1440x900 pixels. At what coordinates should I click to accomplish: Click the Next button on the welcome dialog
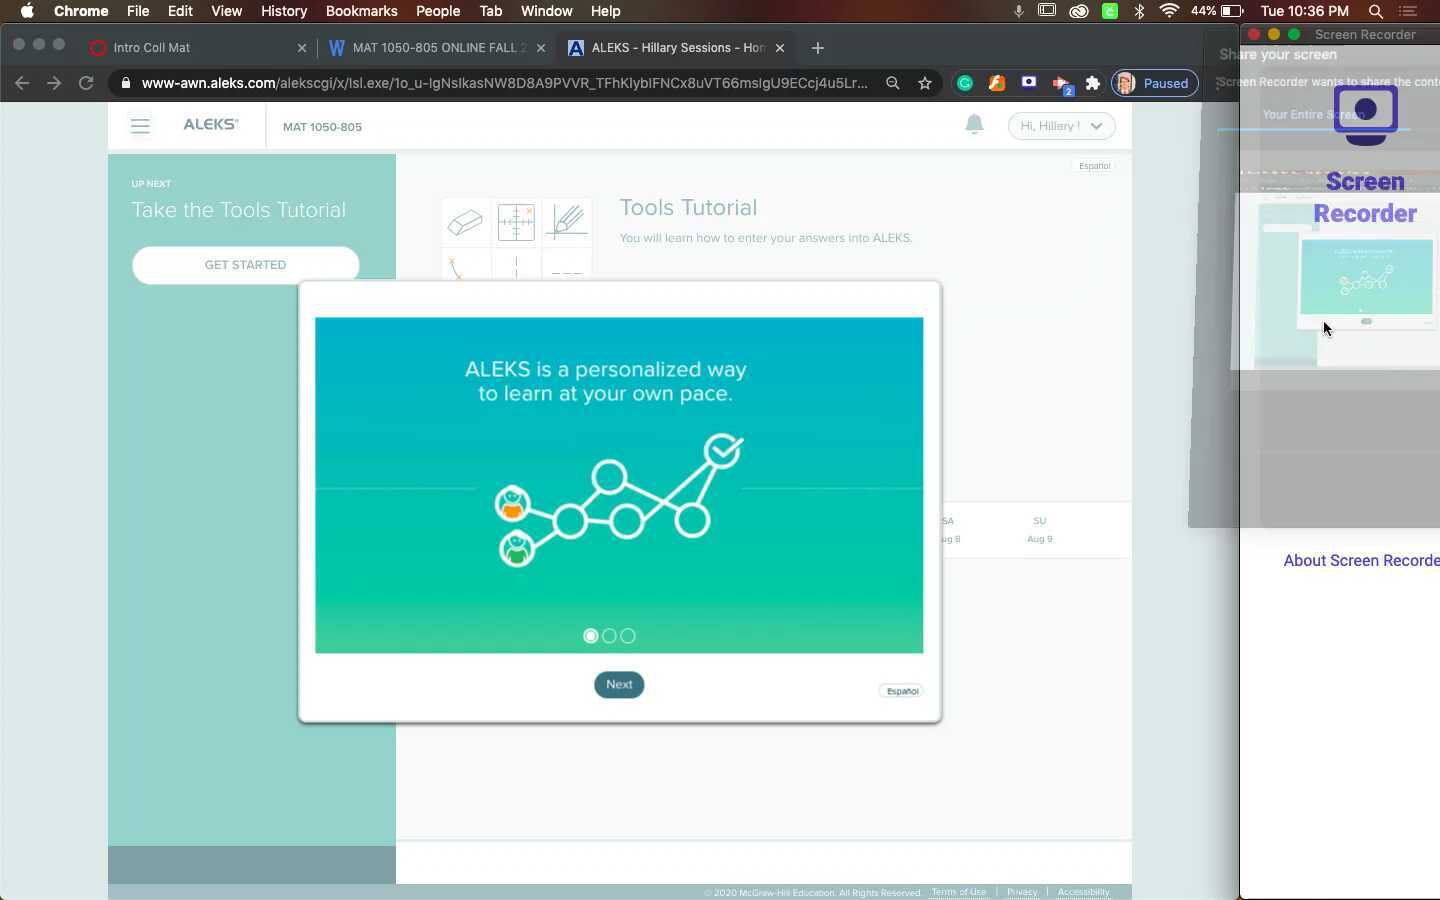pos(618,684)
